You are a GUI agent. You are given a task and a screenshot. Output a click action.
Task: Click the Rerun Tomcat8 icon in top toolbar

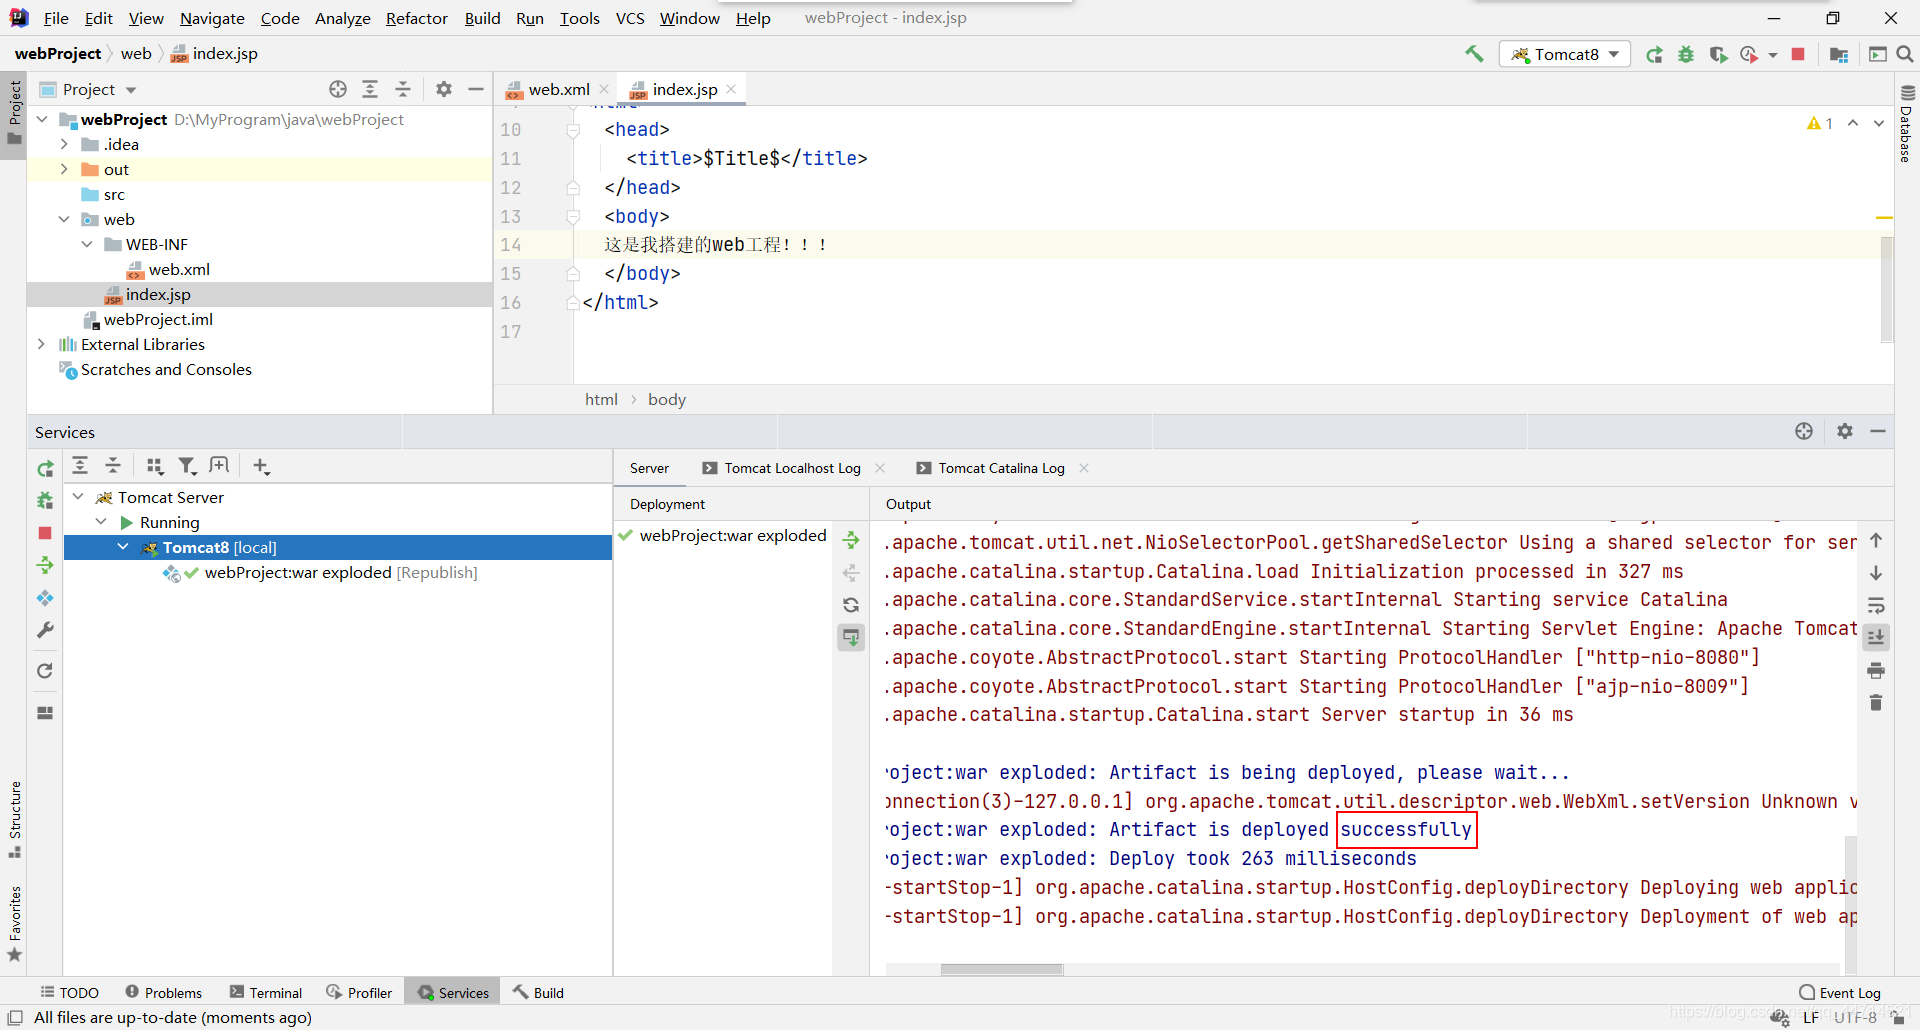tap(1655, 54)
